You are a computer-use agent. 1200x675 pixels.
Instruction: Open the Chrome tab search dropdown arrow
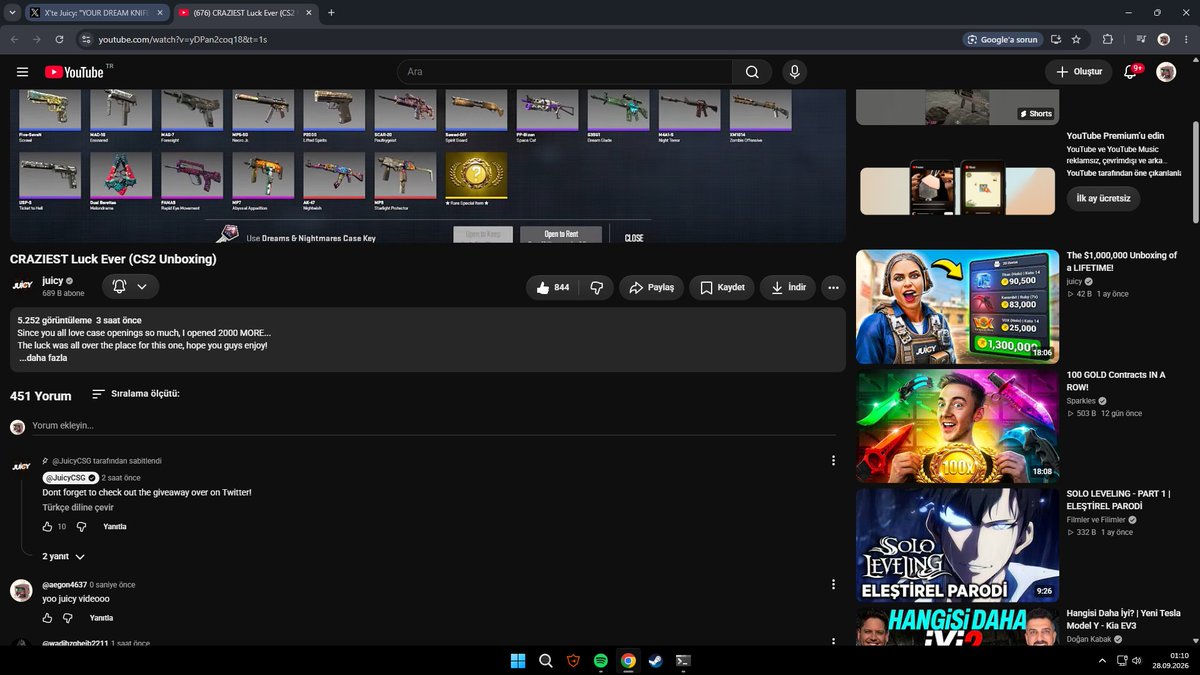pyautogui.click(x=12, y=12)
